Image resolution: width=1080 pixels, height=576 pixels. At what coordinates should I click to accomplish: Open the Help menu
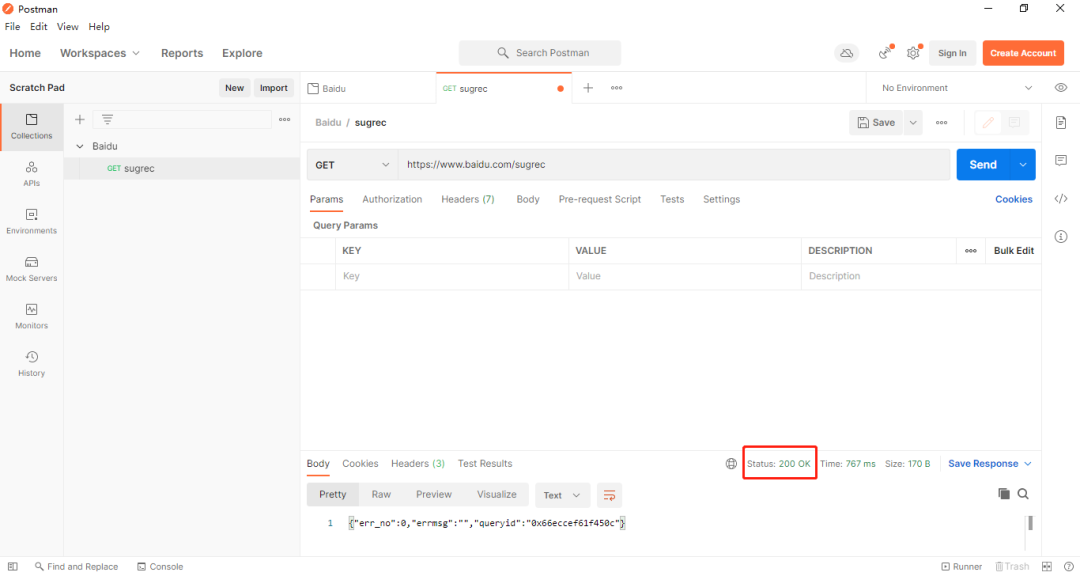pyautogui.click(x=99, y=27)
